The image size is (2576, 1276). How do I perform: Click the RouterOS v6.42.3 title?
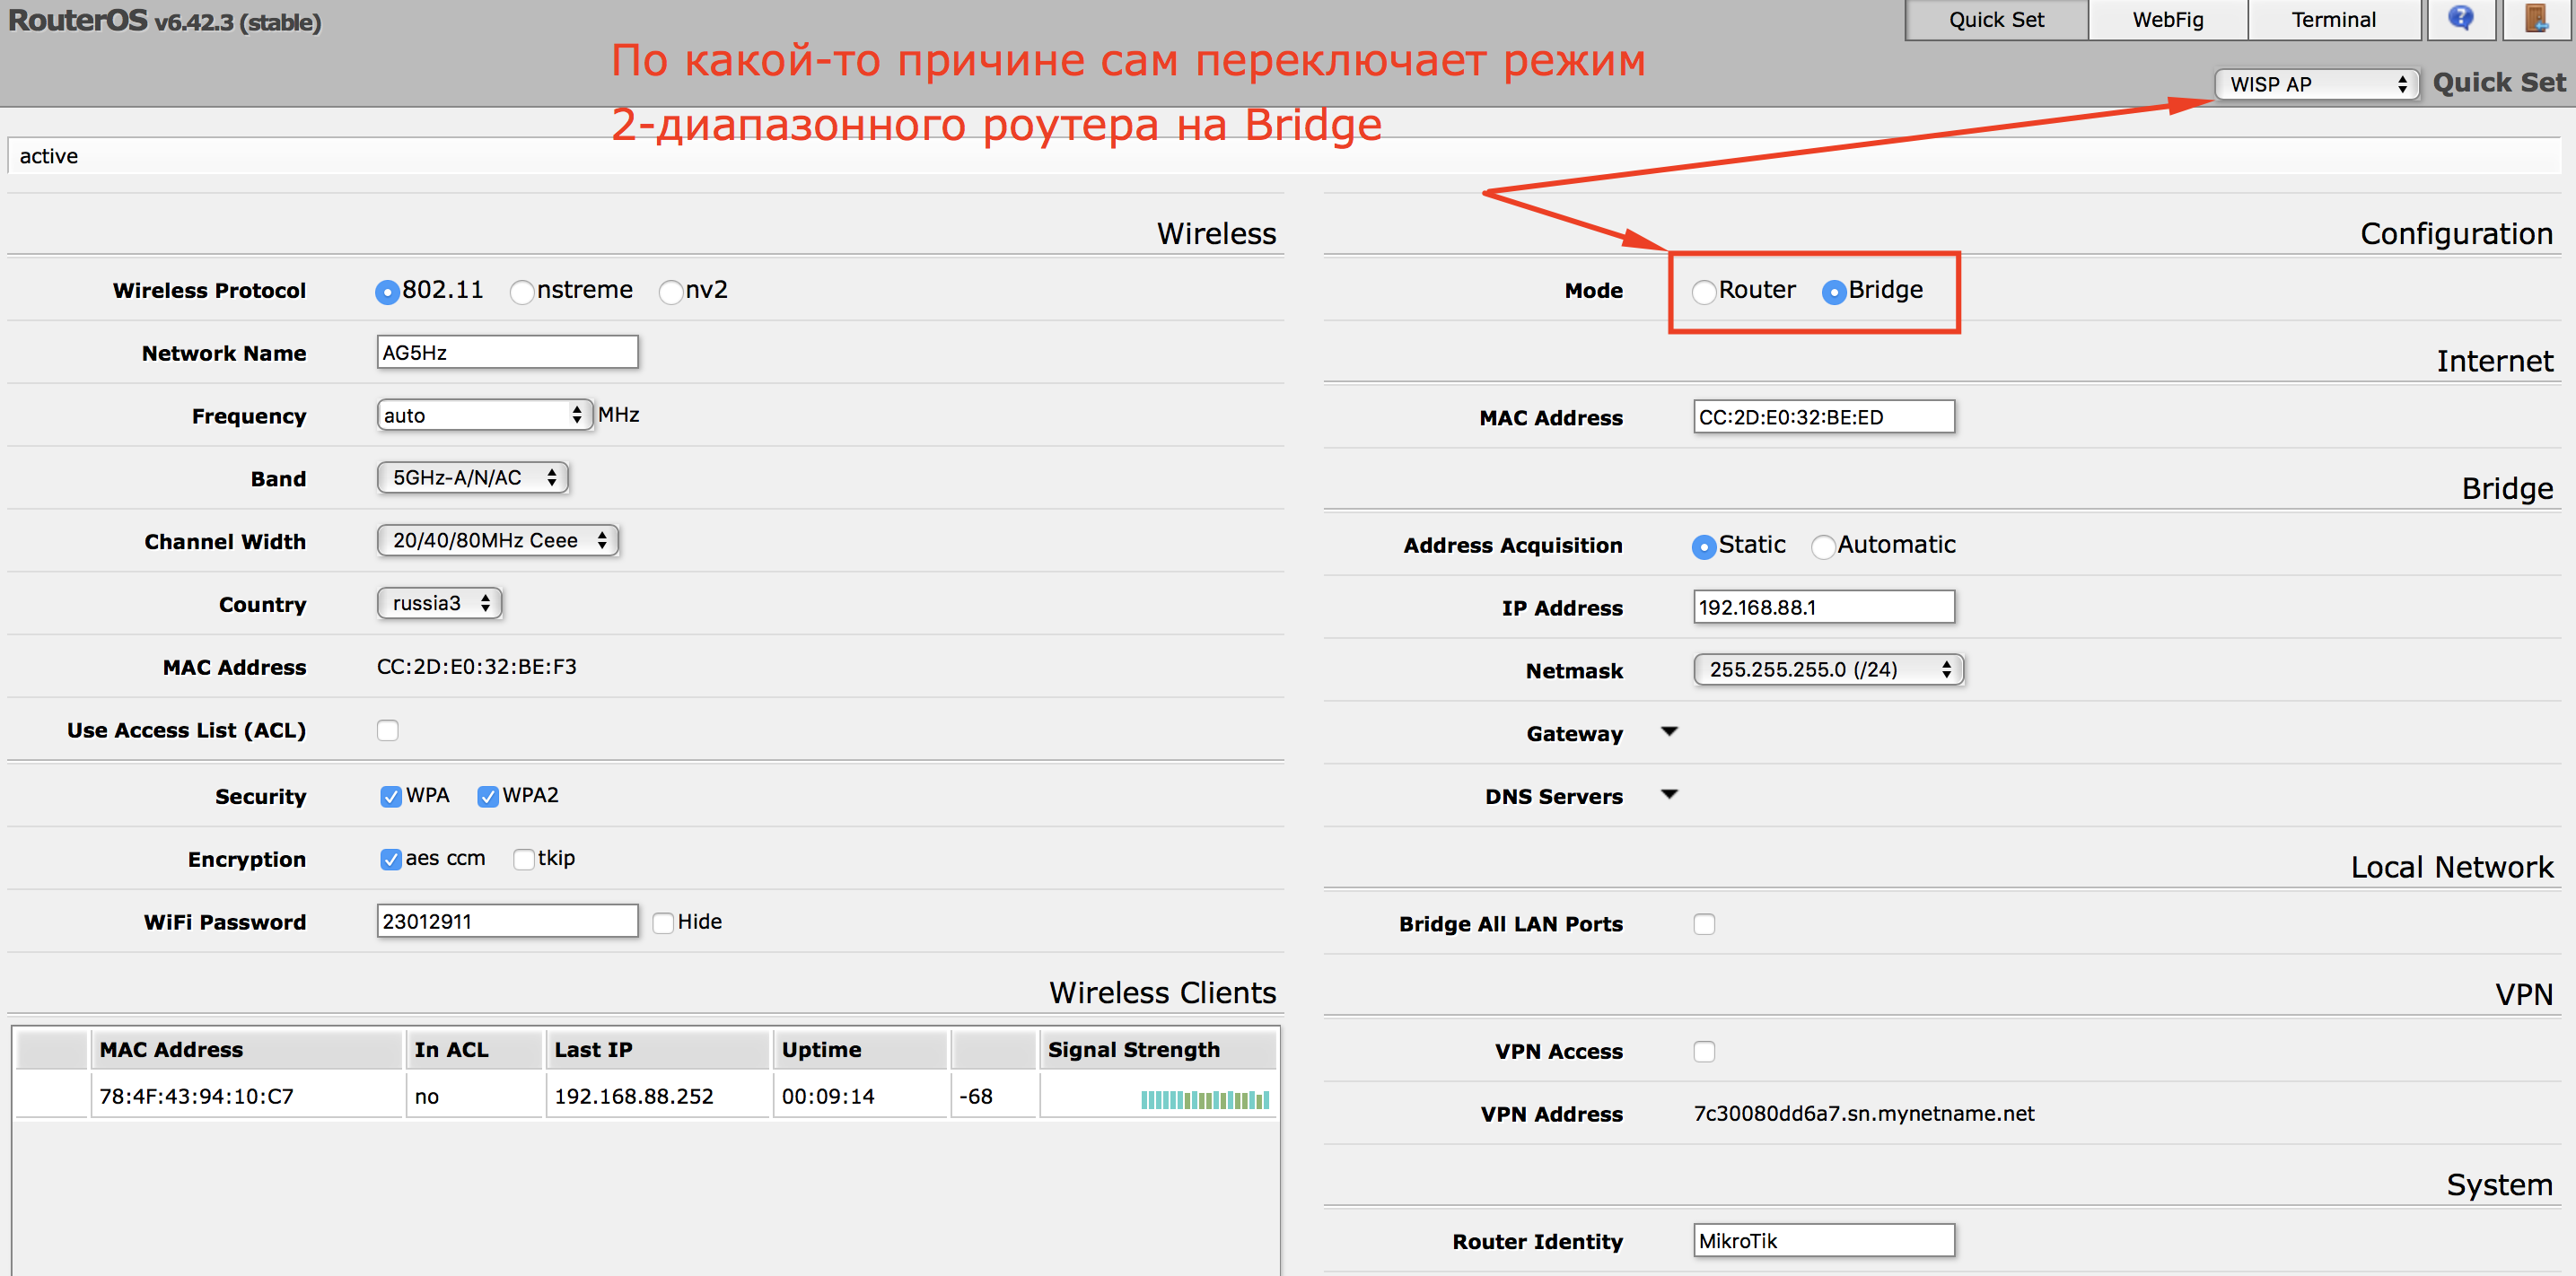tap(165, 21)
